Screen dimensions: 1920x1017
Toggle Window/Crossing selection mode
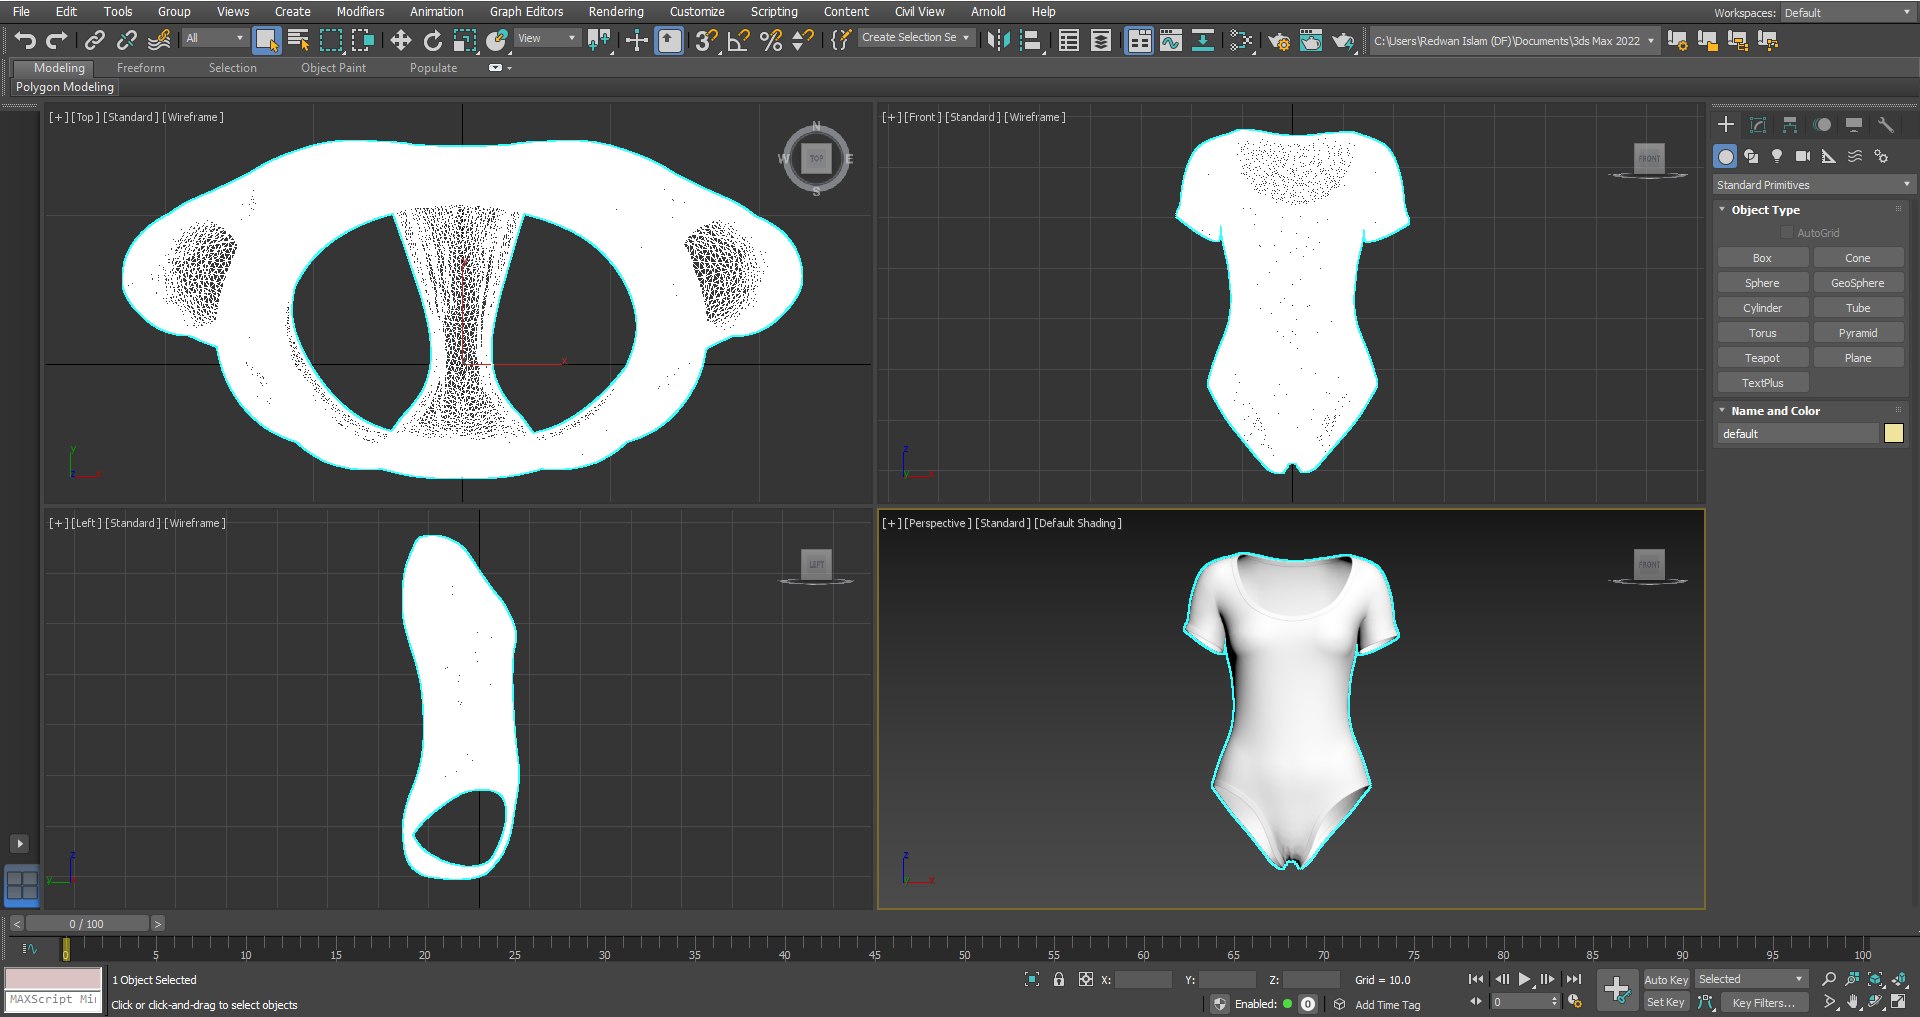click(x=363, y=40)
